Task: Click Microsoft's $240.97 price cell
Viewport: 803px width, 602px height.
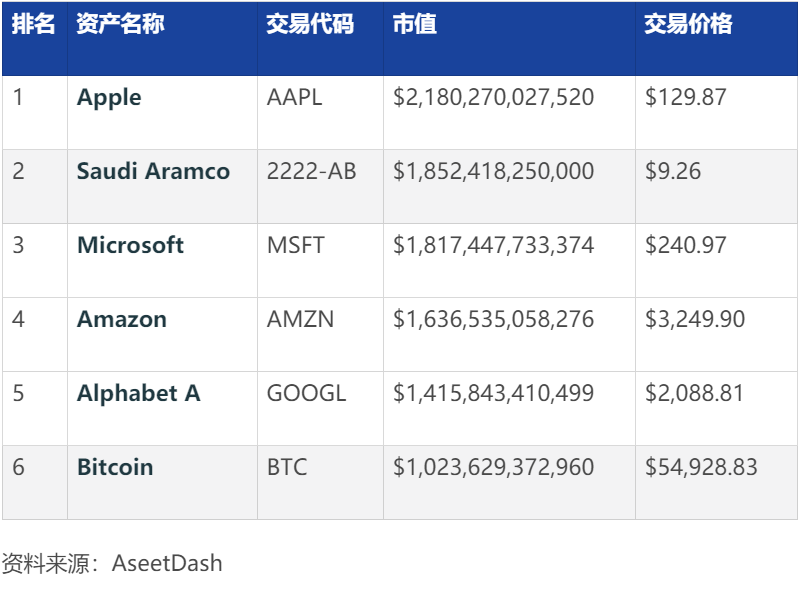Action: 686,246
